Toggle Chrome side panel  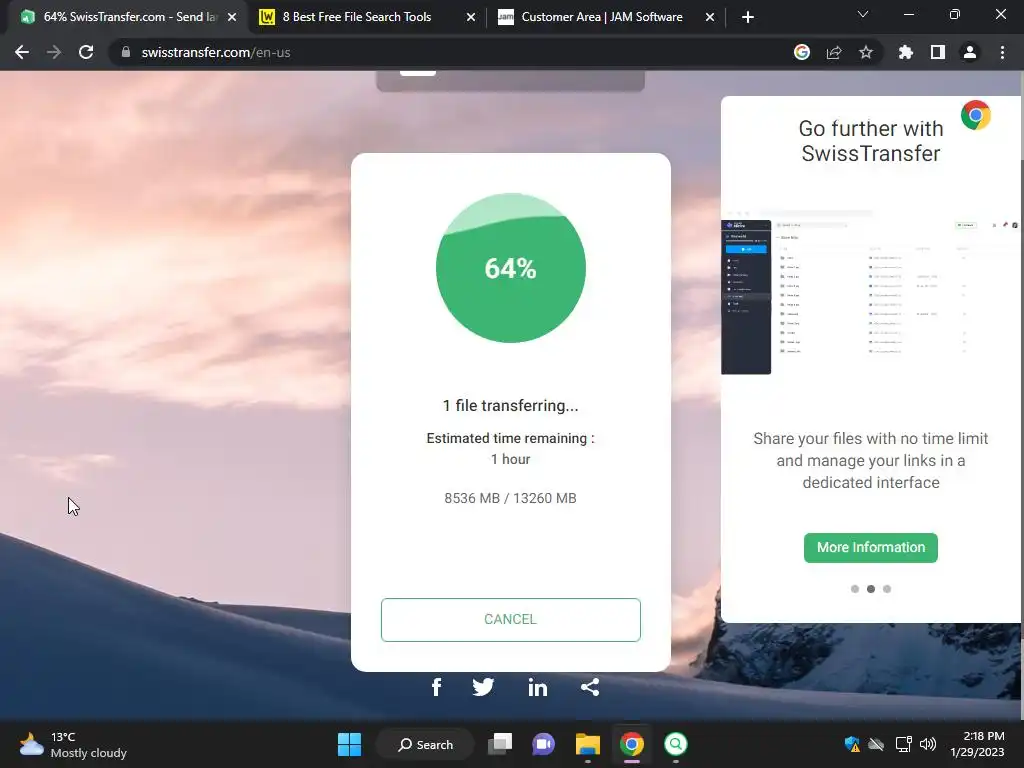pos(938,52)
